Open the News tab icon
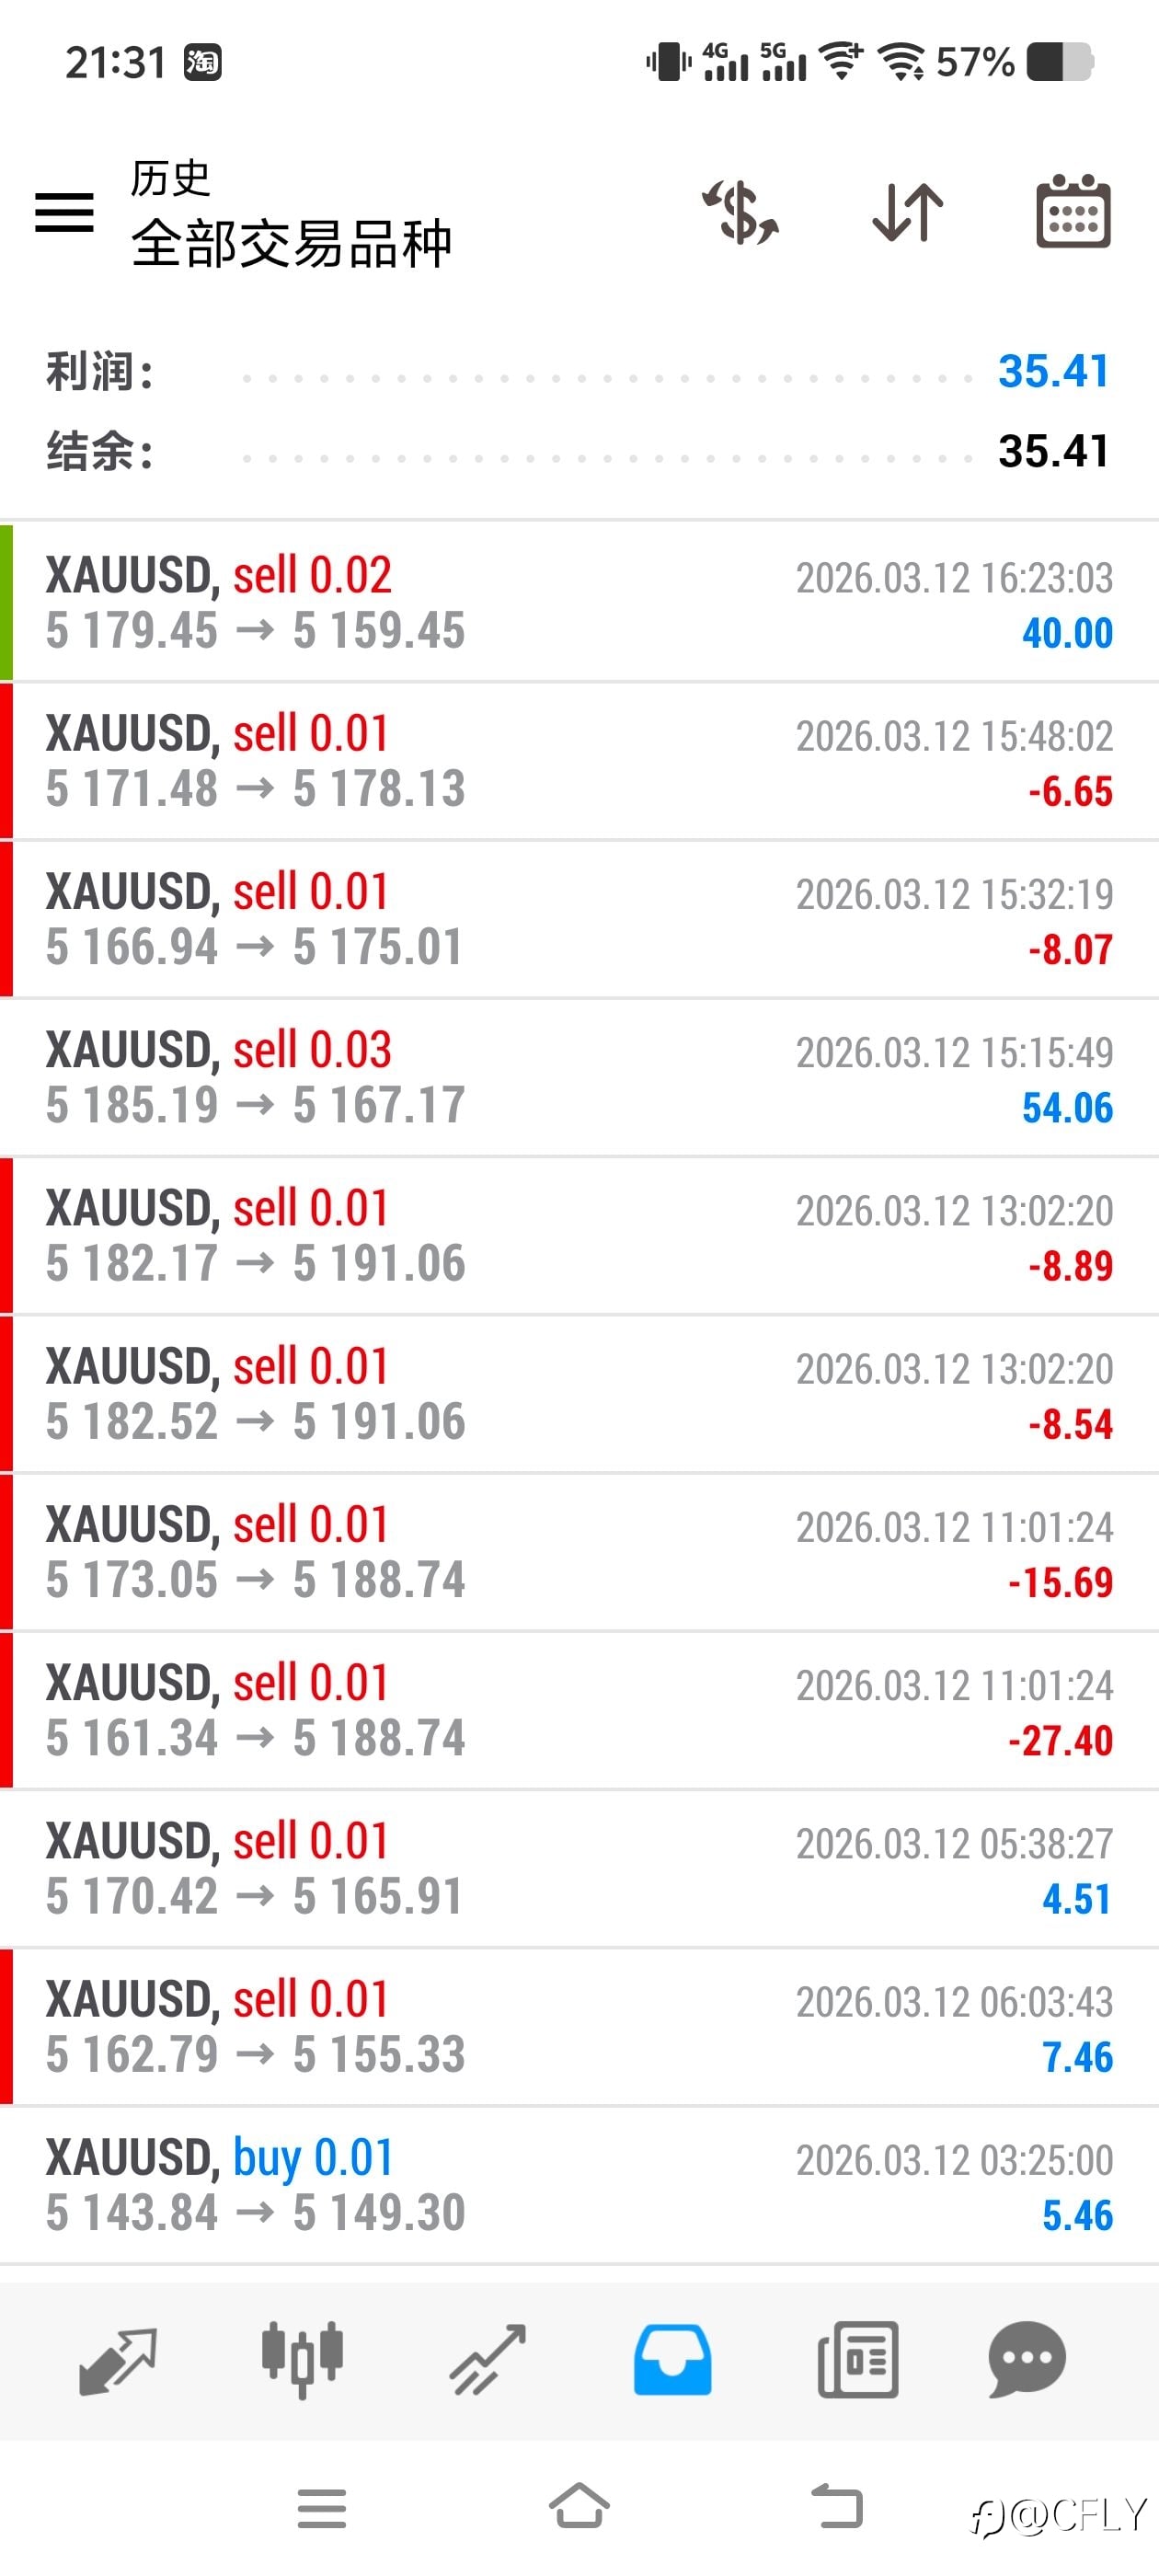 pos(857,2360)
